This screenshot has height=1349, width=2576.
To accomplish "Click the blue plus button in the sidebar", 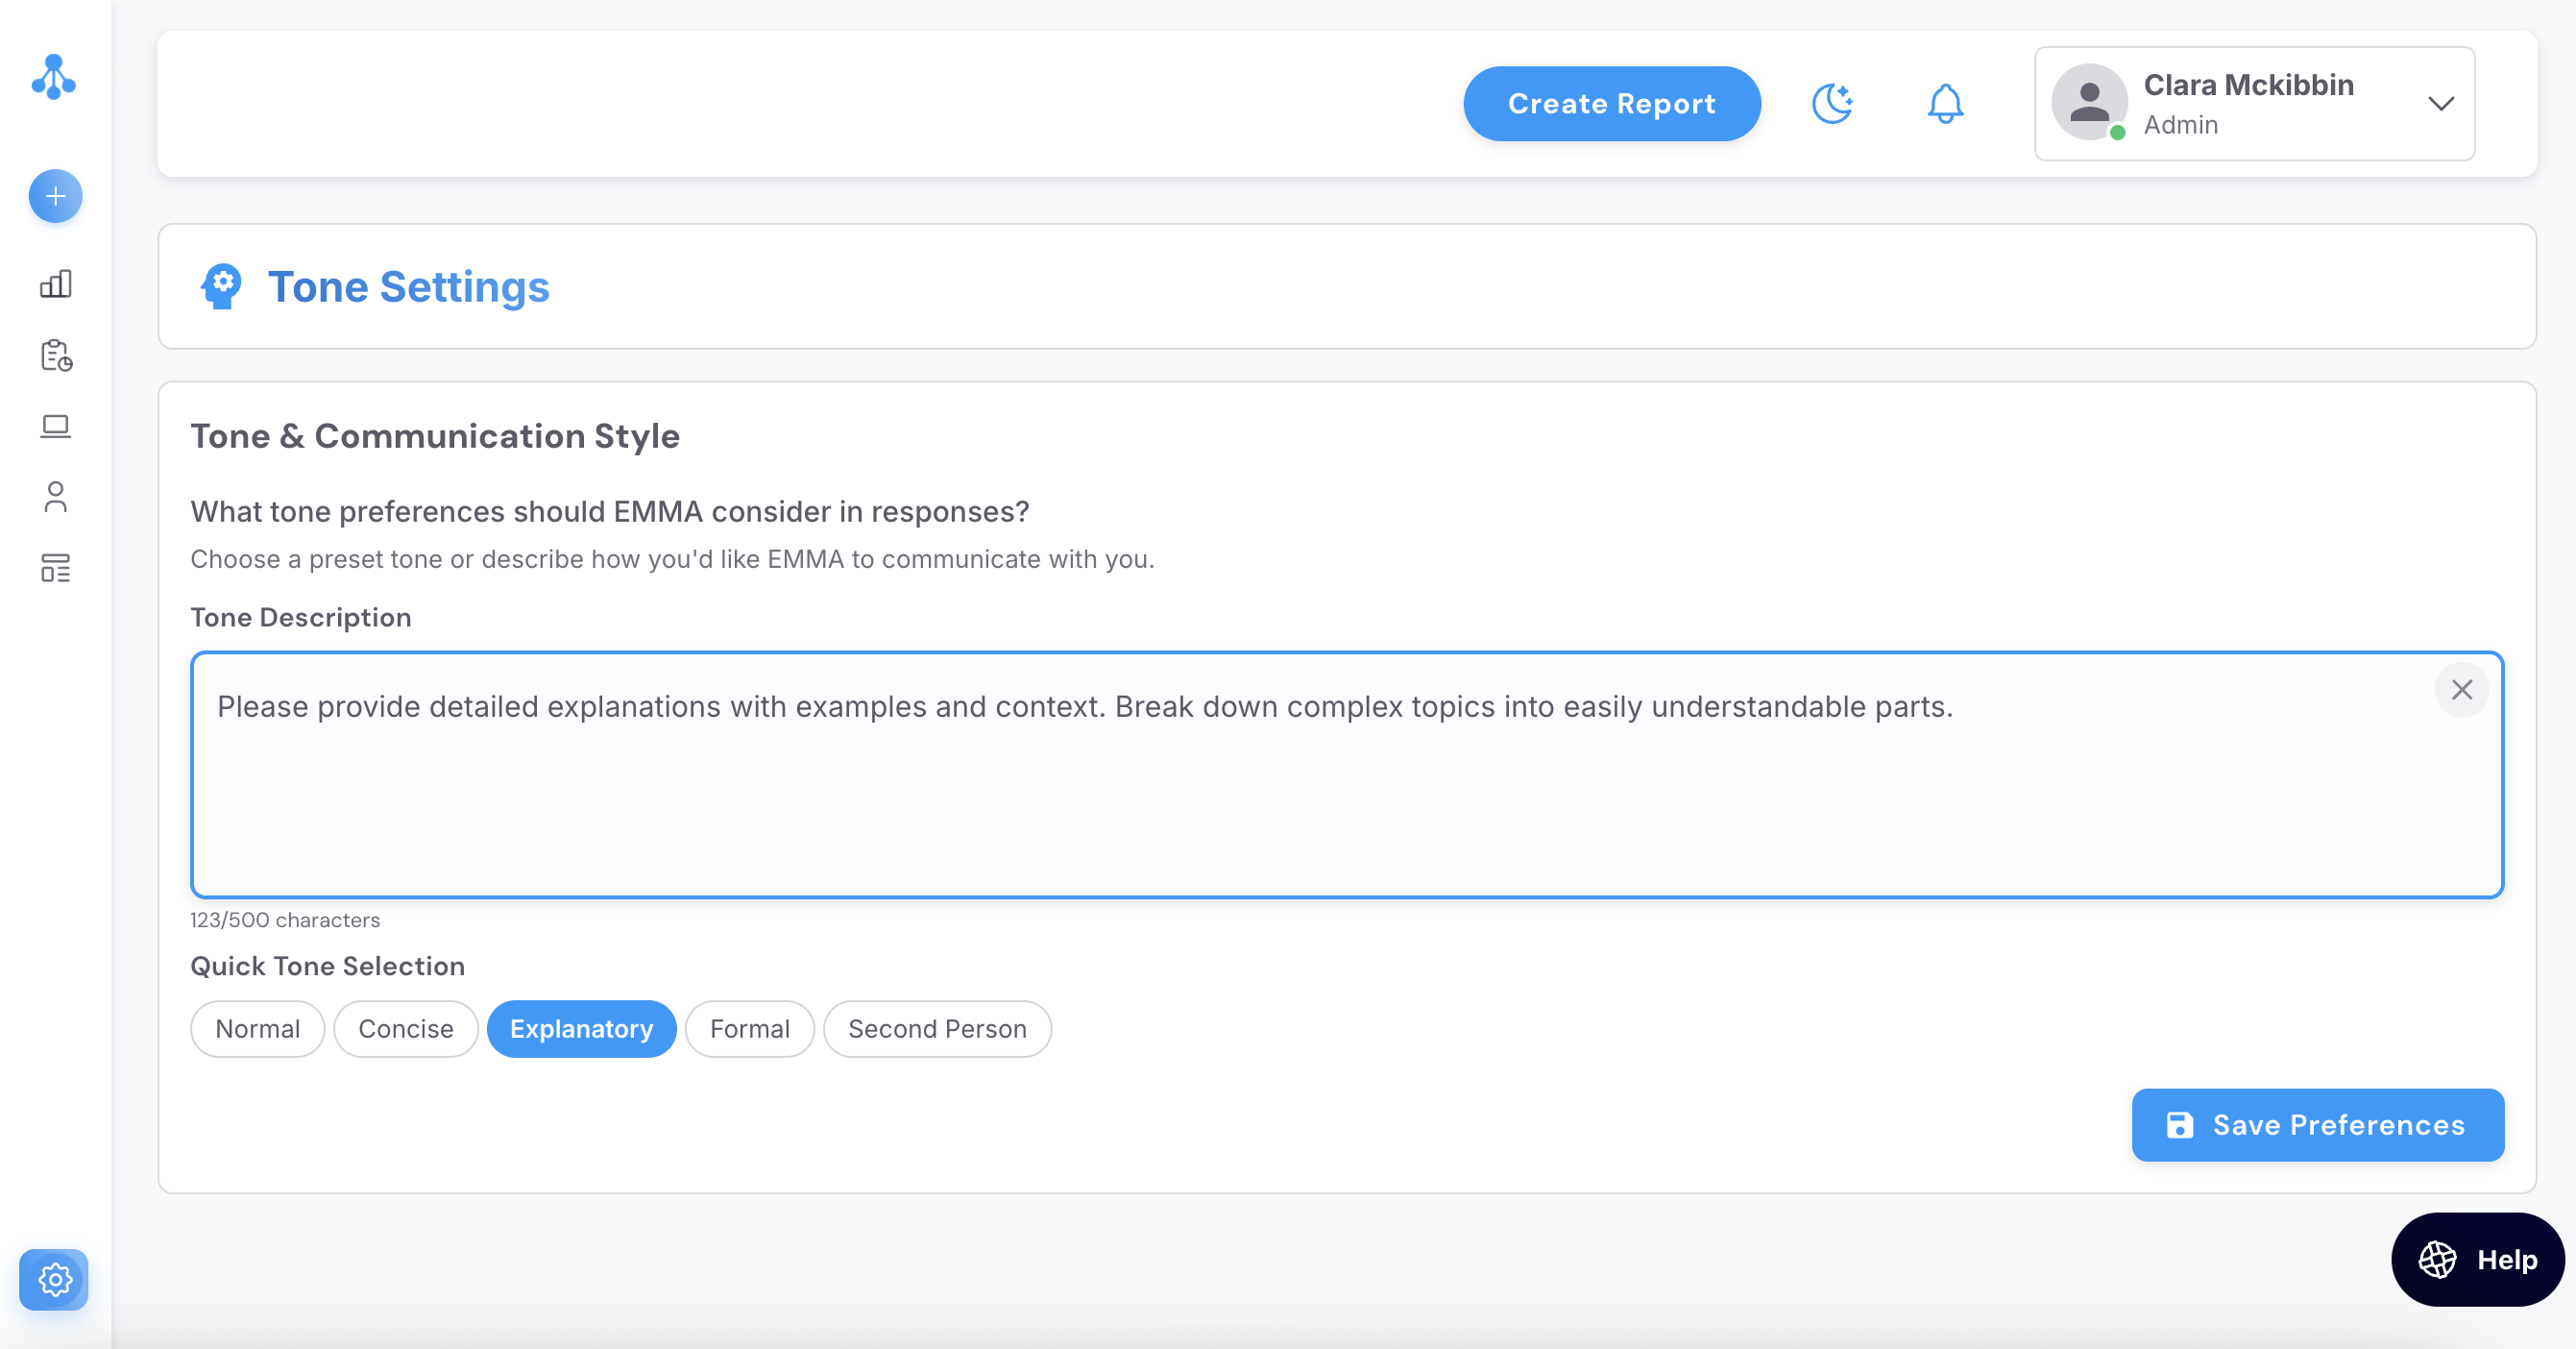I will (55, 196).
